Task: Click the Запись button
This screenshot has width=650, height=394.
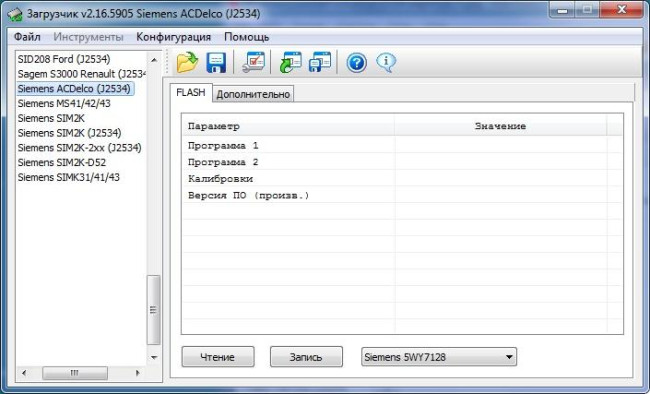Action: point(306,357)
